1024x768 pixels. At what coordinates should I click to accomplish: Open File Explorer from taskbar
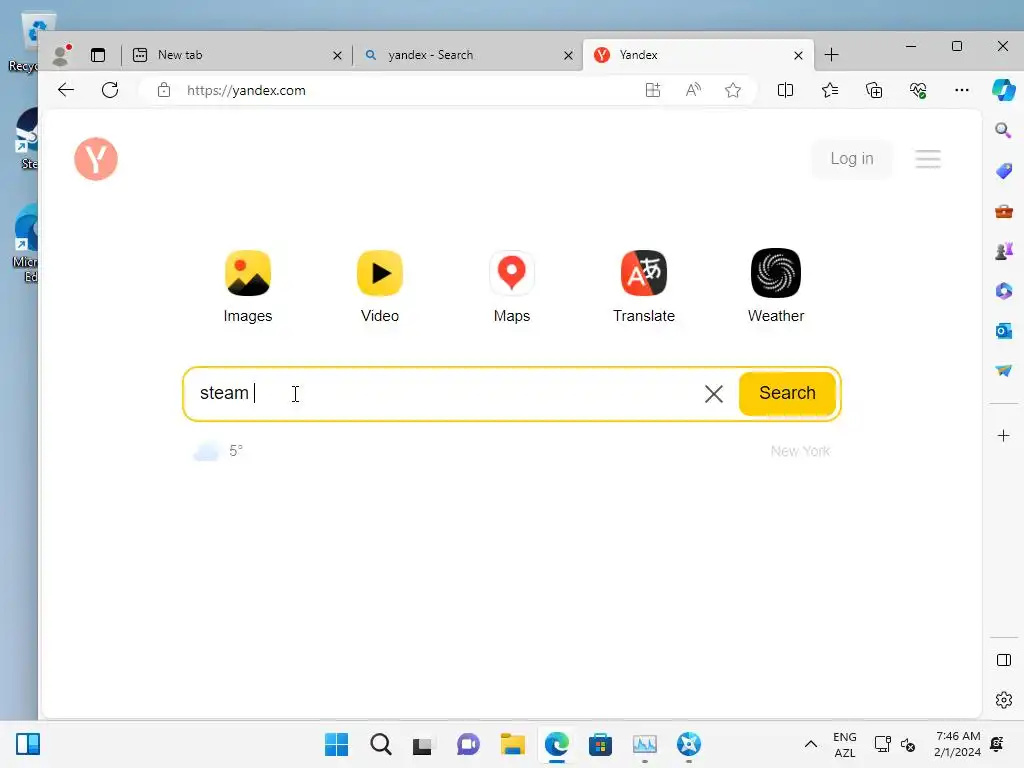[513, 744]
